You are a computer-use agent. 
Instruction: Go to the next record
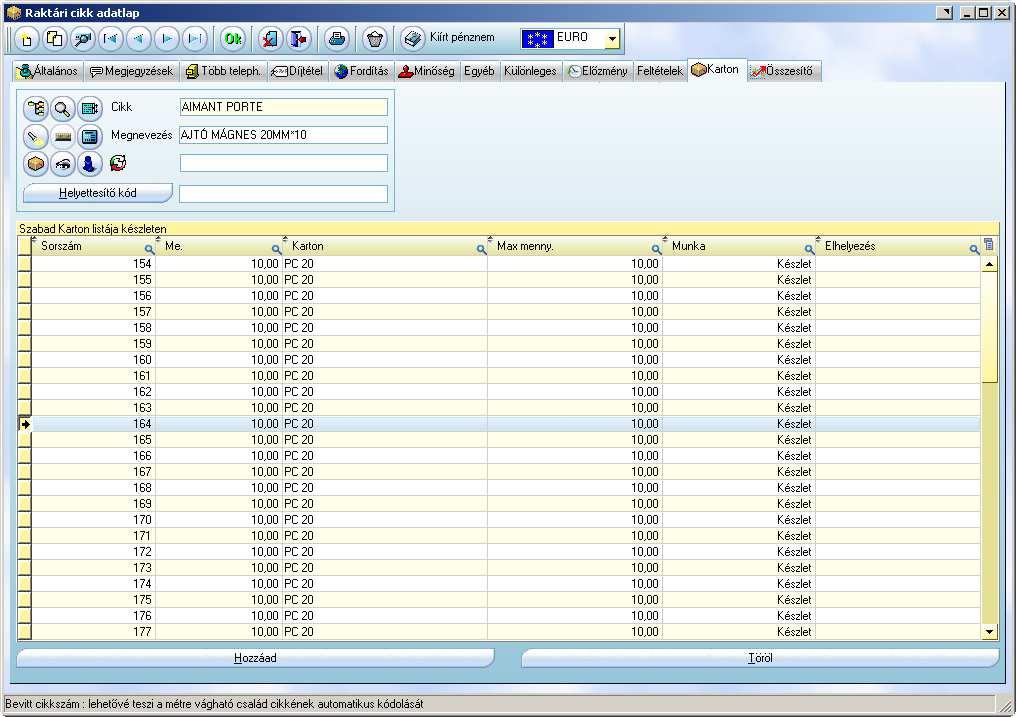[x=167, y=40]
